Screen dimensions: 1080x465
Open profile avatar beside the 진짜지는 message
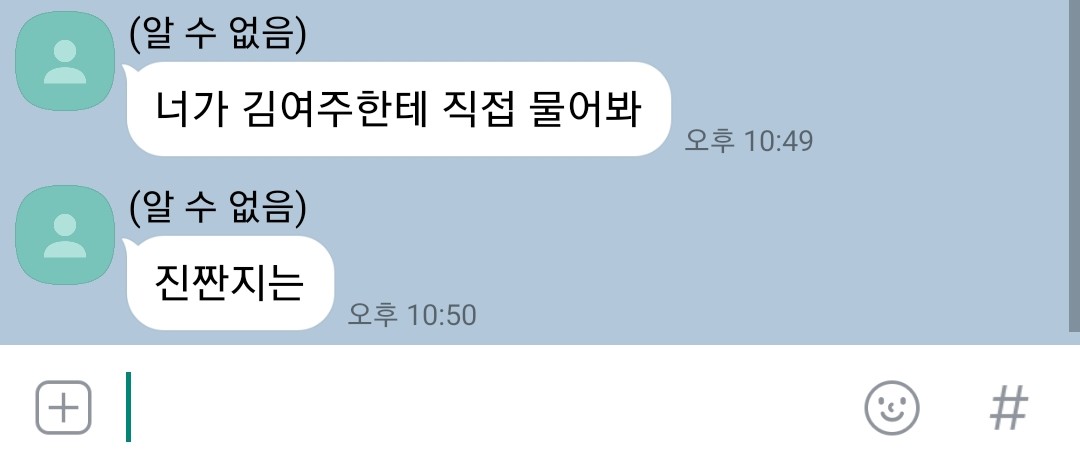click(65, 235)
